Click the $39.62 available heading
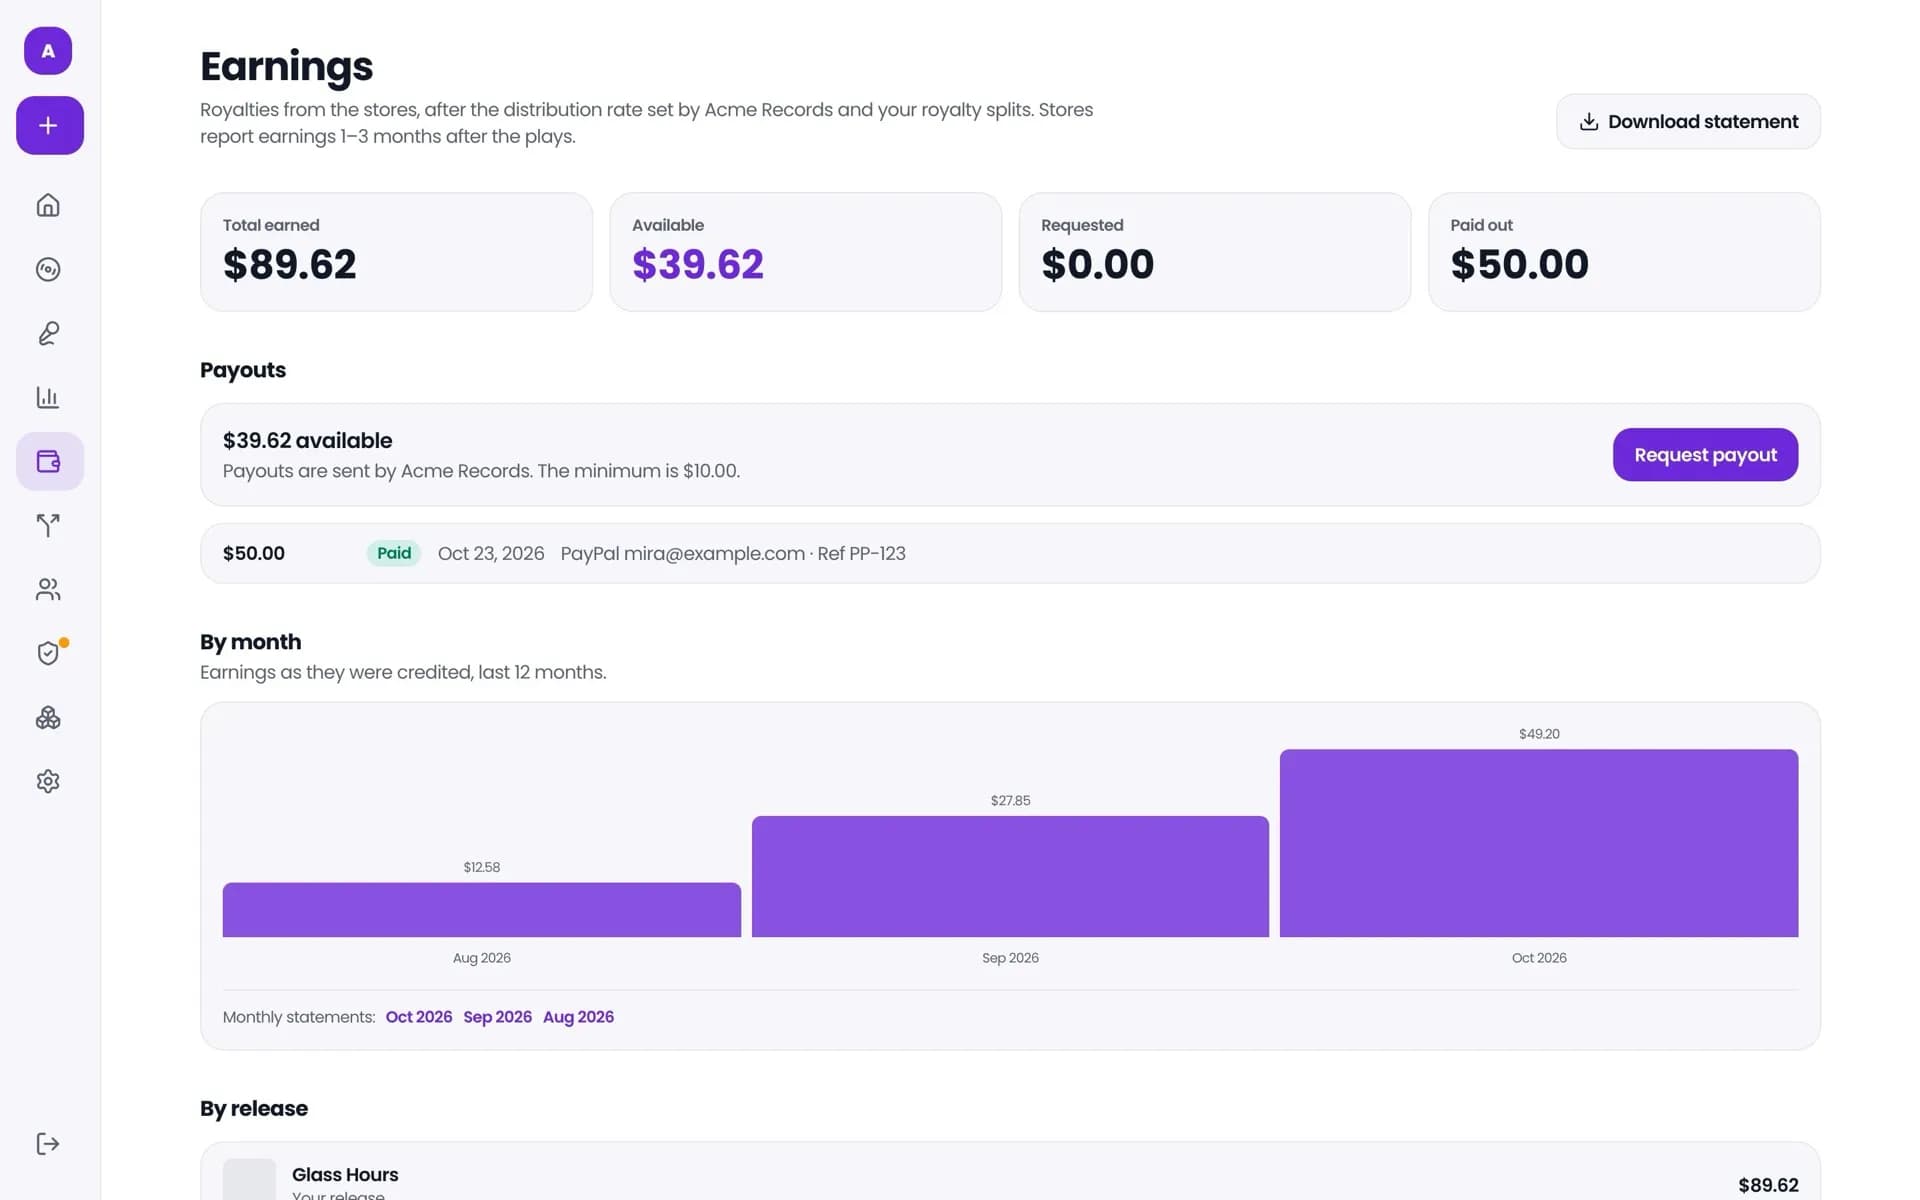Image resolution: width=1920 pixels, height=1200 pixels. click(307, 440)
